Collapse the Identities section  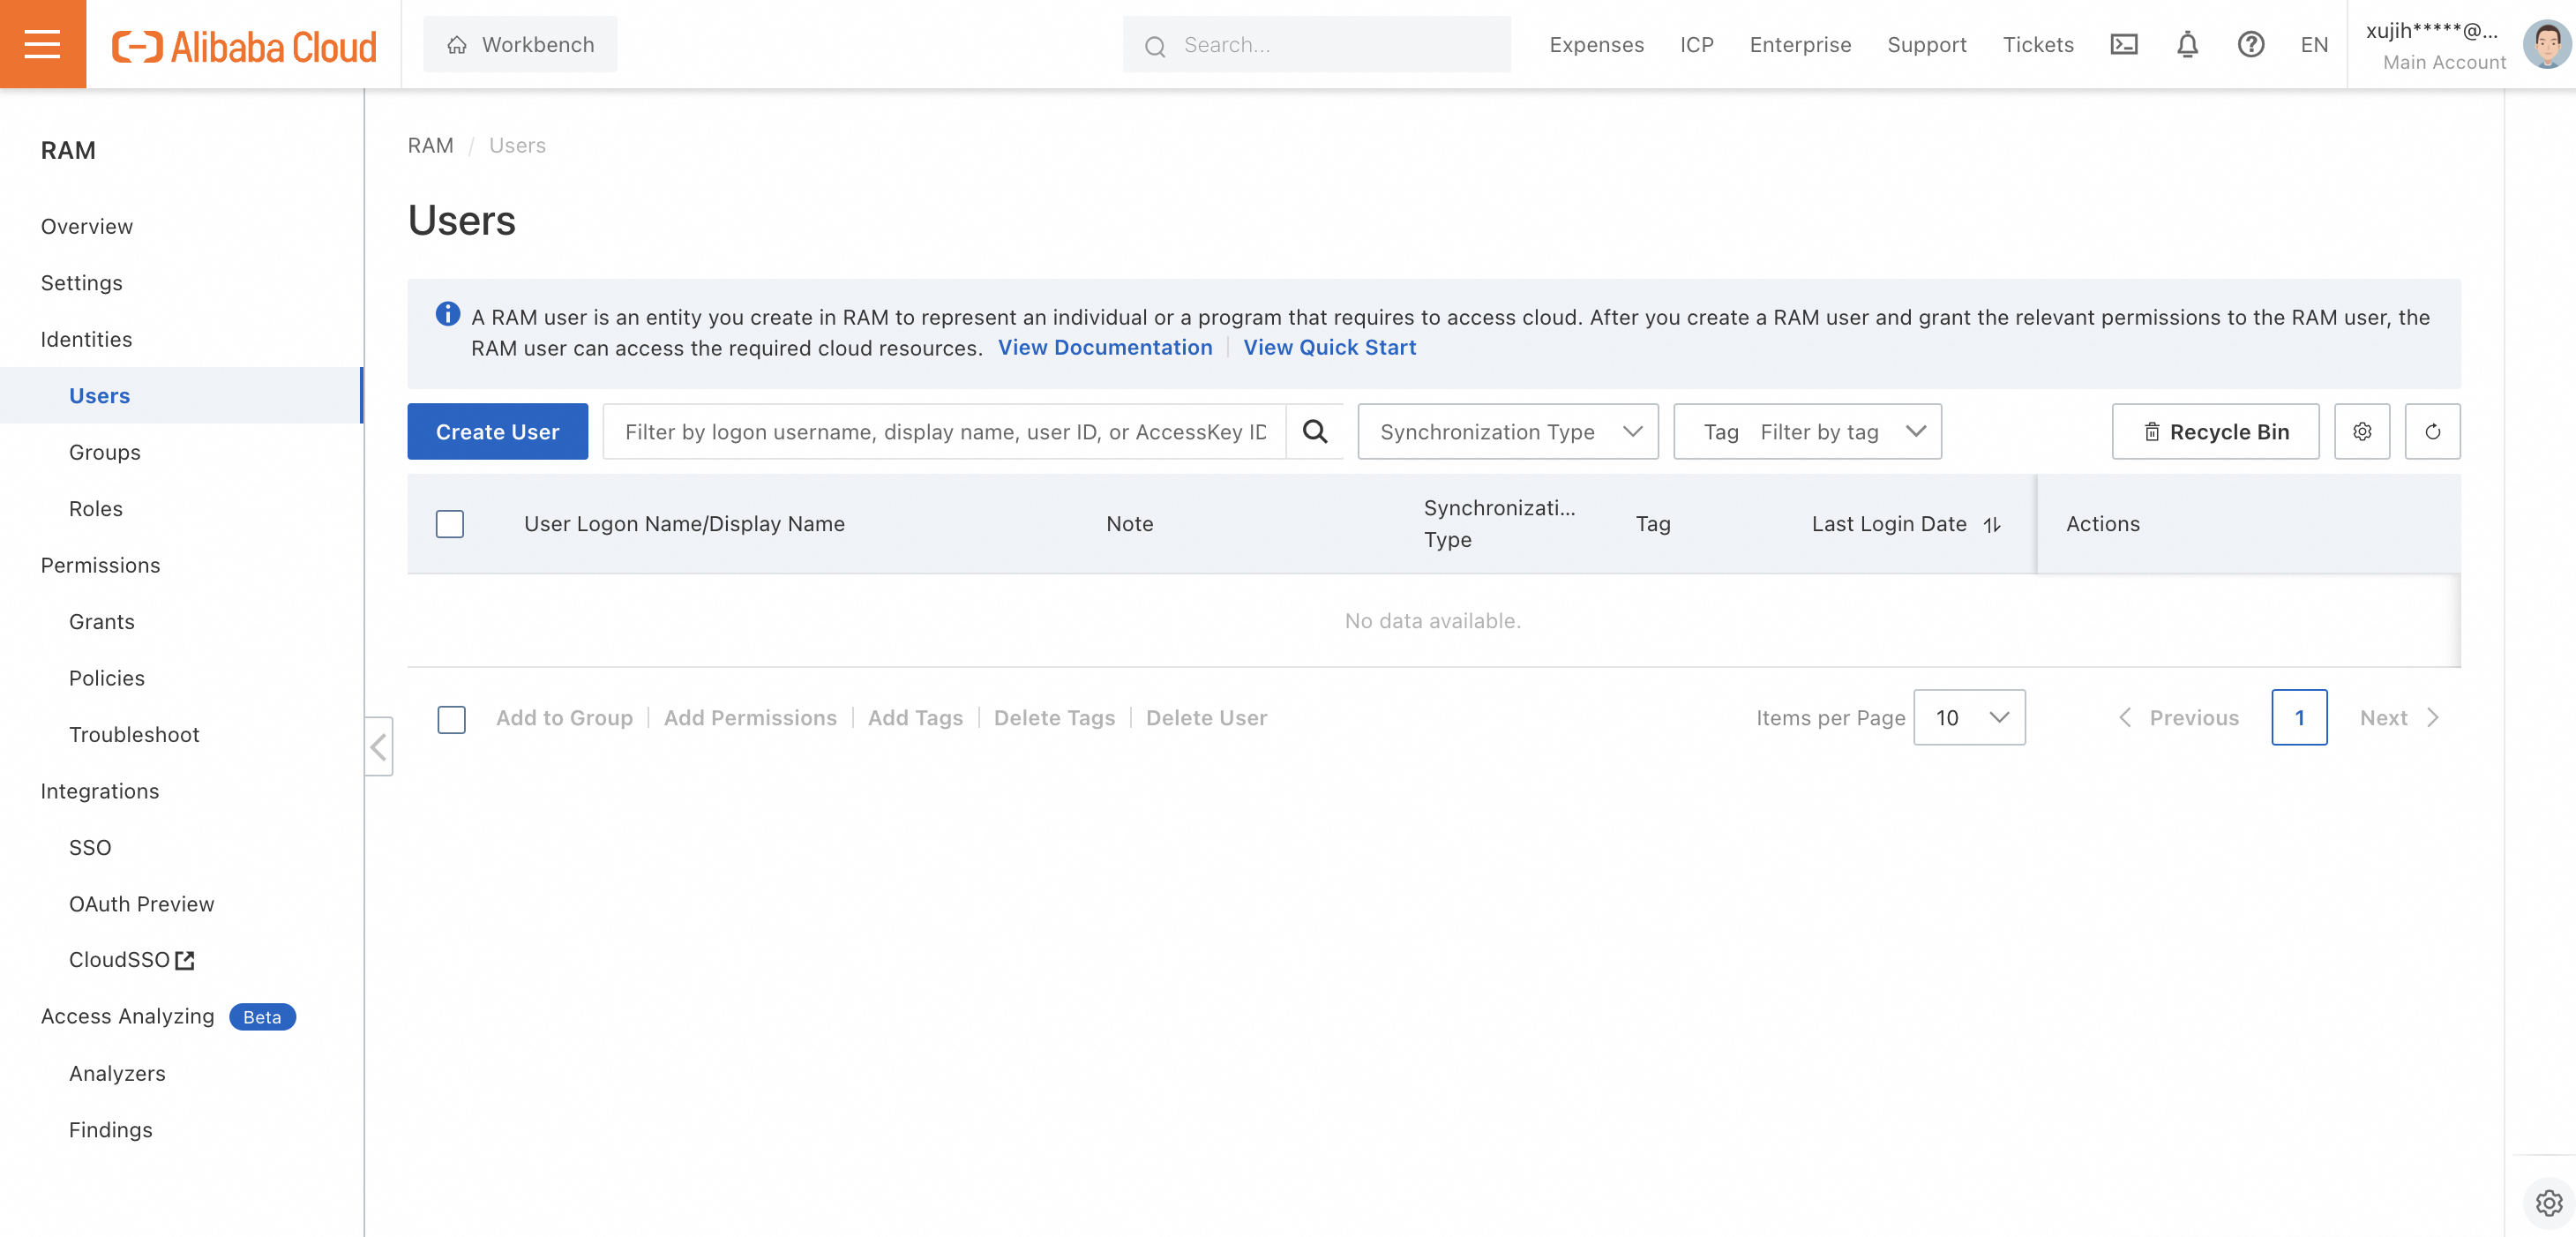coord(86,339)
